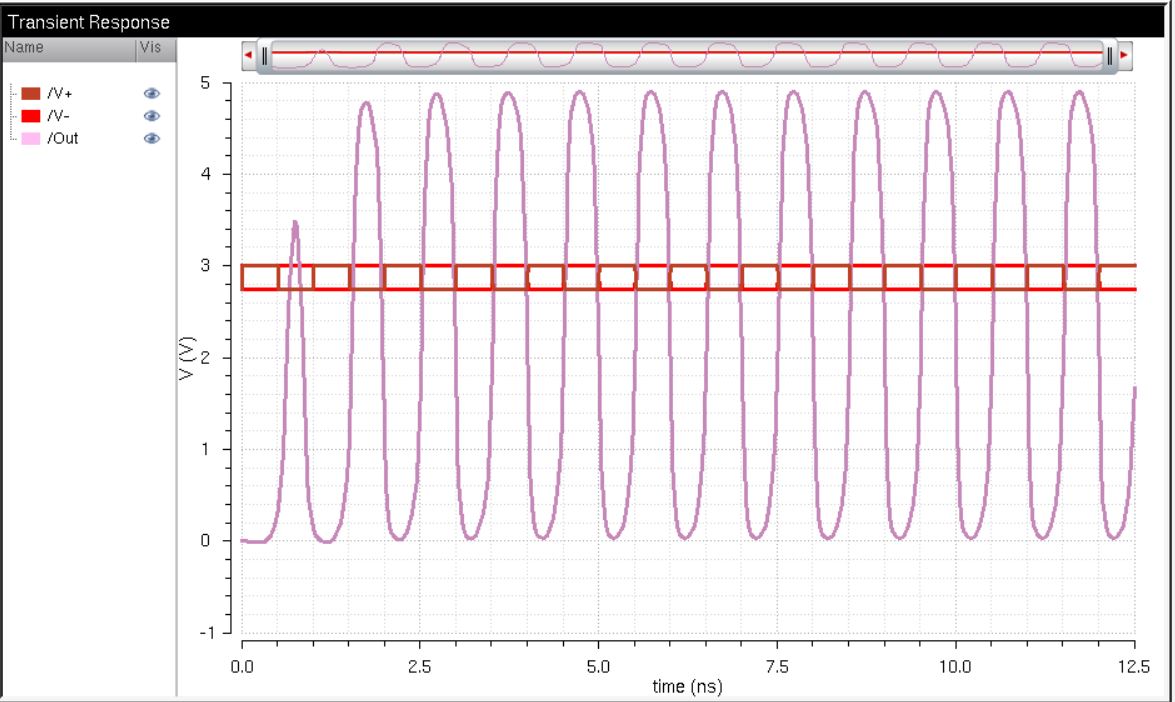This screenshot has width=1175, height=702.
Task: Click the time (ns) axis label
Action: [687, 686]
